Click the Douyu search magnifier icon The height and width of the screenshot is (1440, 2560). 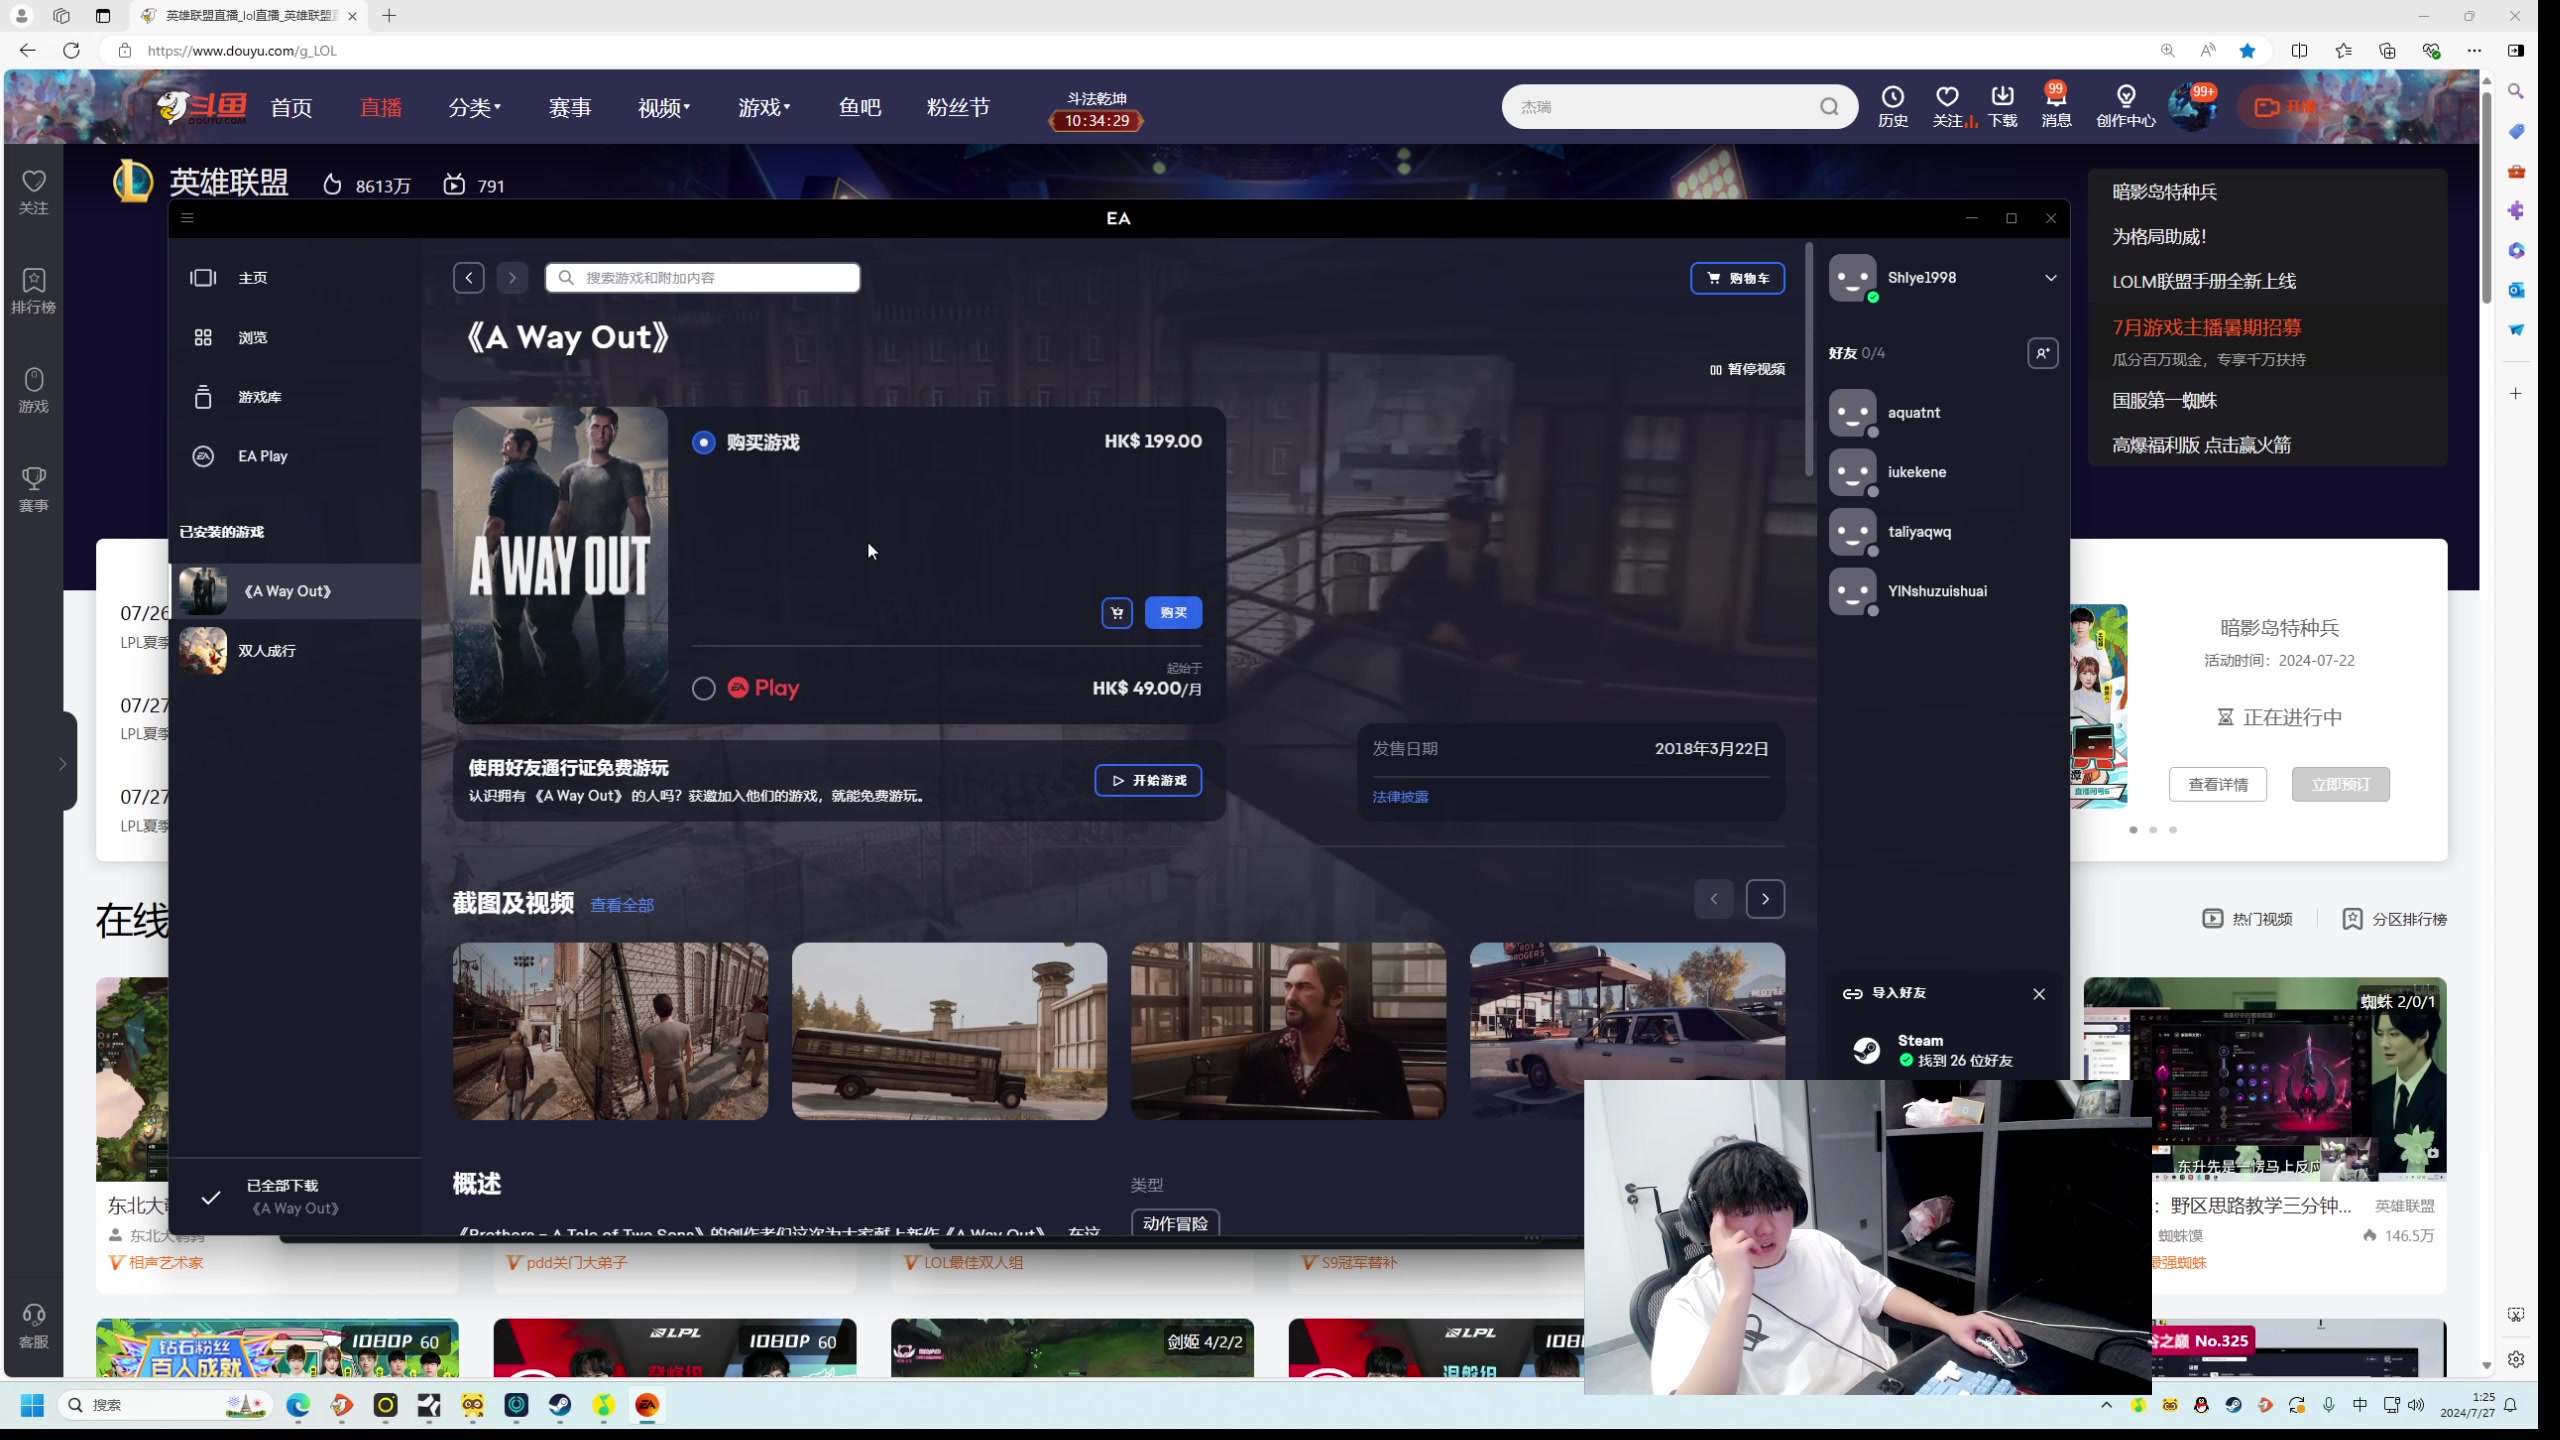pyautogui.click(x=1829, y=107)
